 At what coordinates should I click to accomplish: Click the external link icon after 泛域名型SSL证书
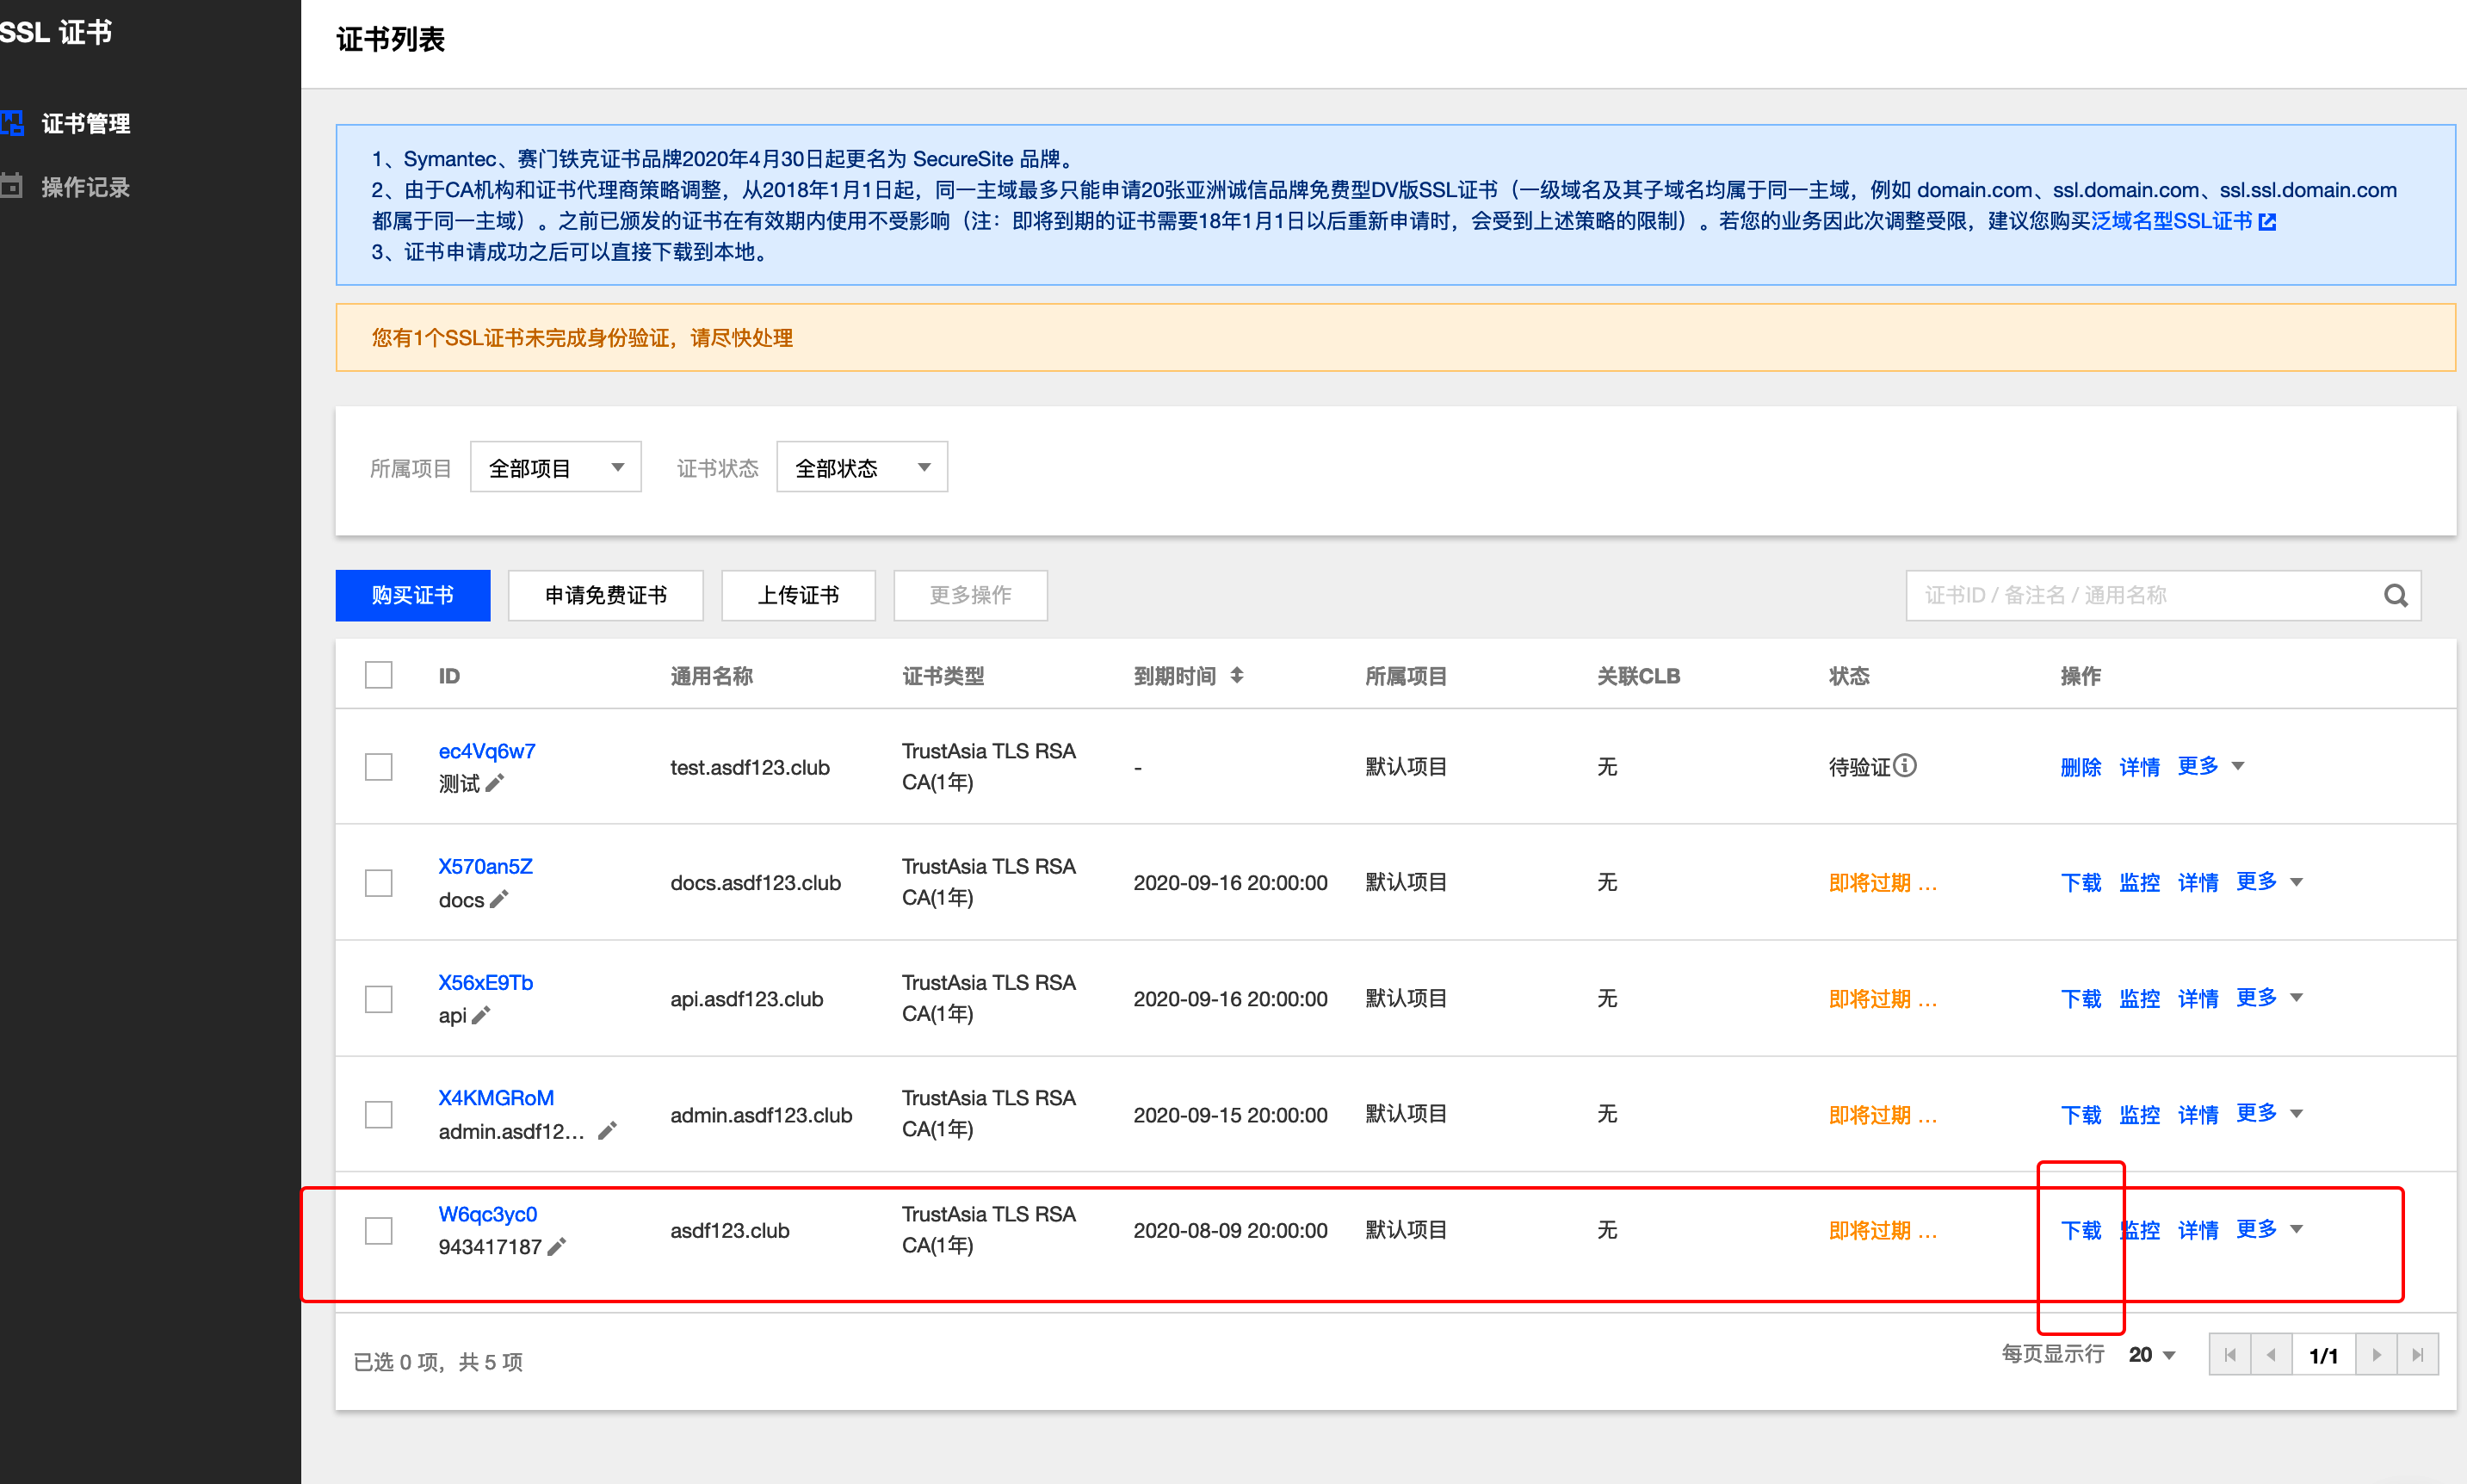pyautogui.click(x=2267, y=222)
